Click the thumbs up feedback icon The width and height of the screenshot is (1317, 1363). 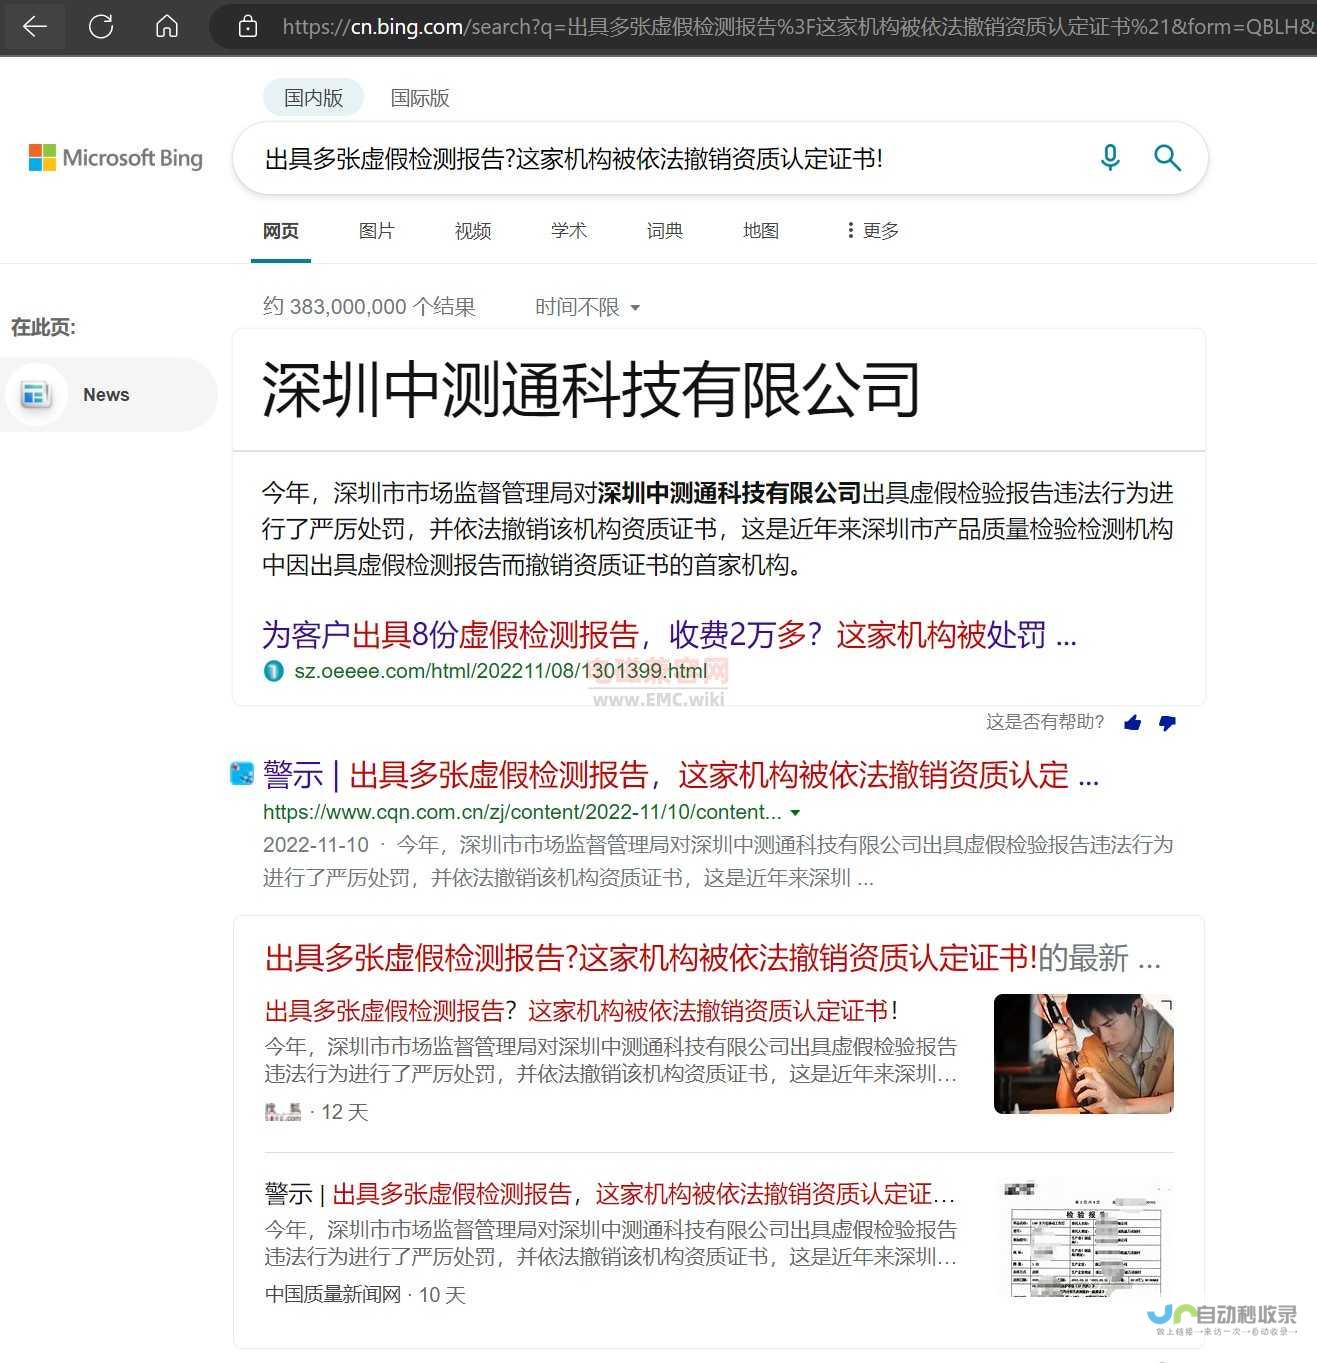pyautogui.click(x=1133, y=723)
